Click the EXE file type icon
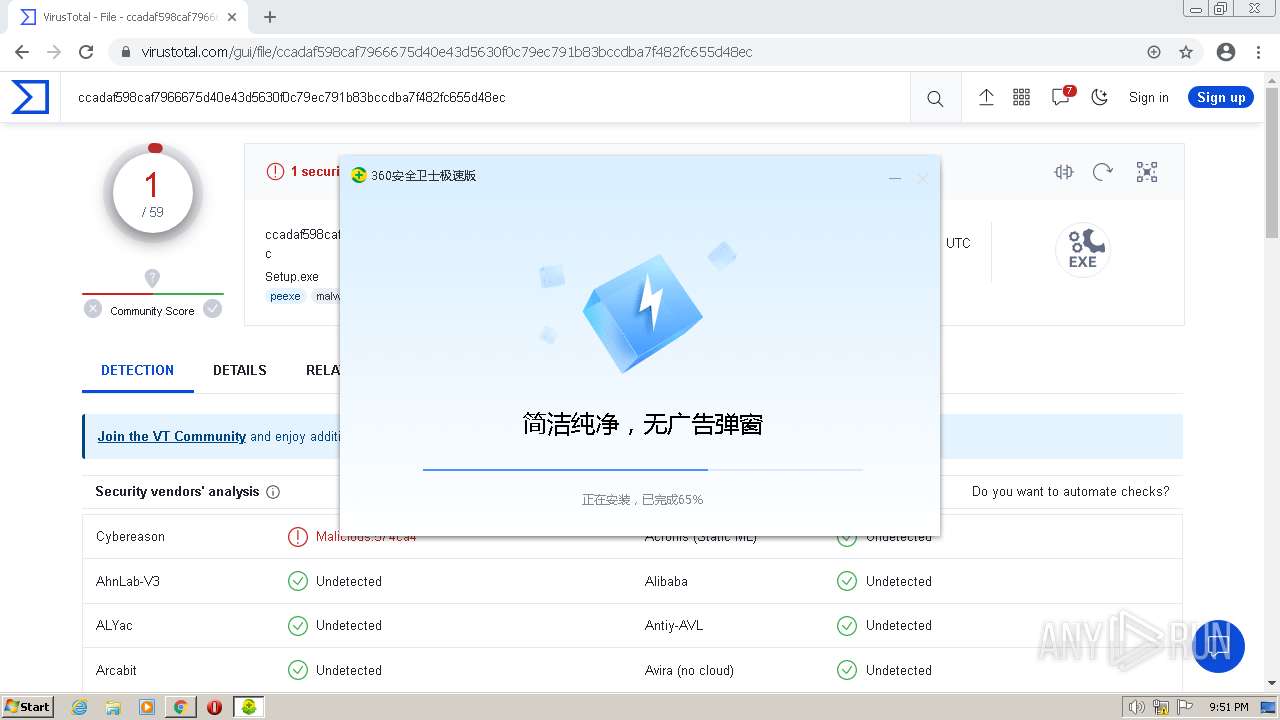The image size is (1280, 720). pos(1083,249)
